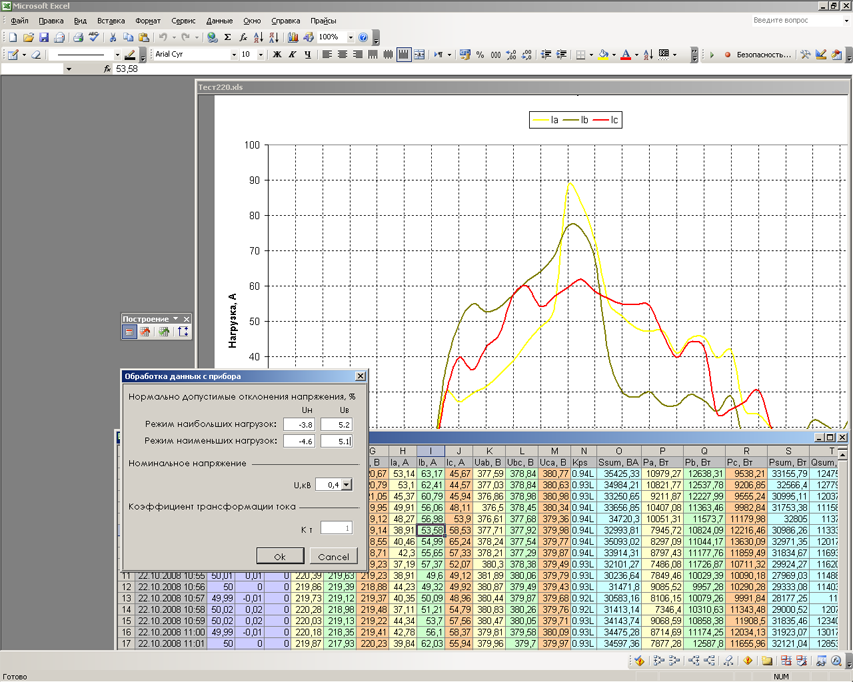853x682 pixels.
Task: Click the Save icon in the toolbar
Action: click(44, 37)
